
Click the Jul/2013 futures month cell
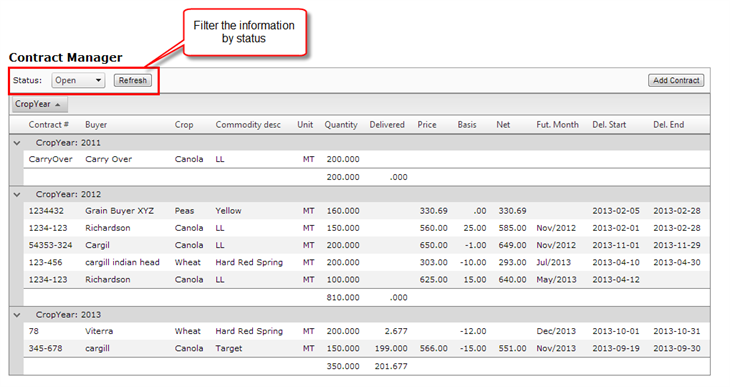[x=554, y=263]
